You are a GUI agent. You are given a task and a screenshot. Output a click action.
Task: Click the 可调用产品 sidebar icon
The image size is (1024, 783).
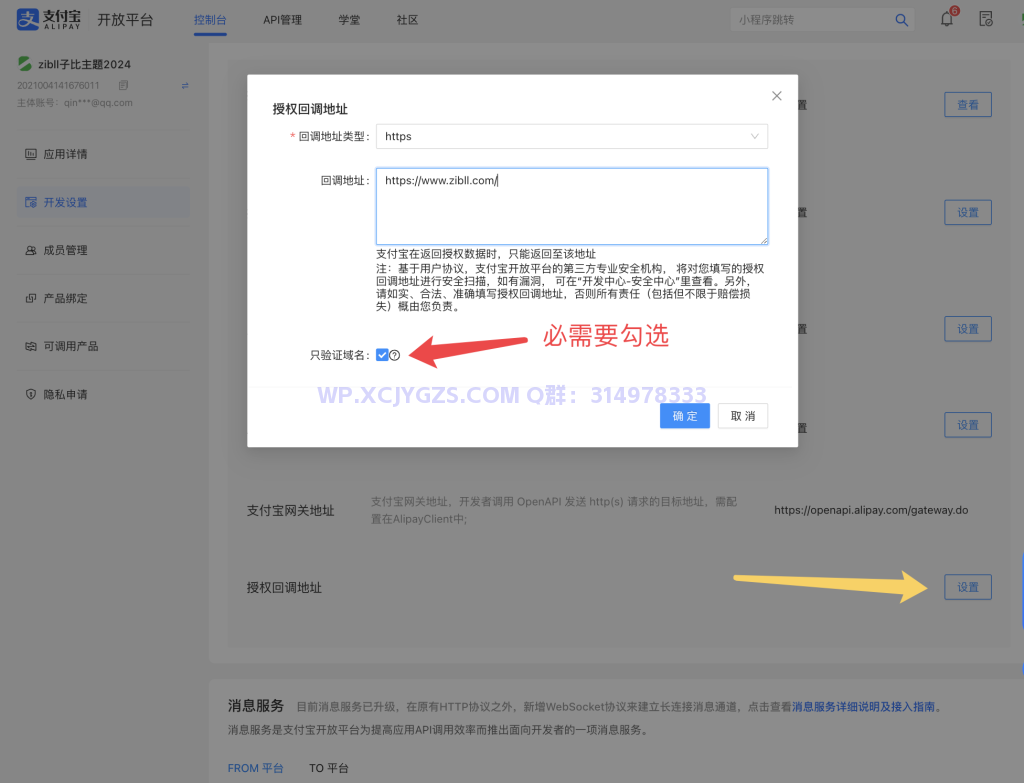[30, 346]
